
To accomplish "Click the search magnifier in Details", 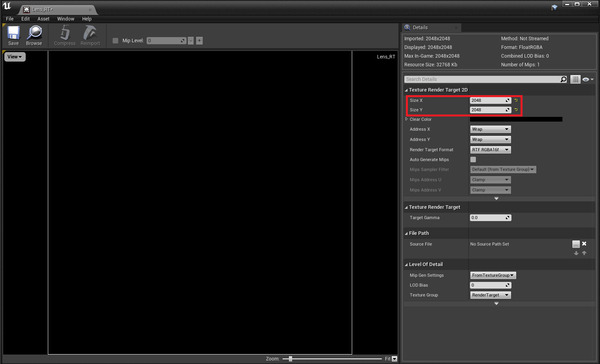I will click(563, 79).
